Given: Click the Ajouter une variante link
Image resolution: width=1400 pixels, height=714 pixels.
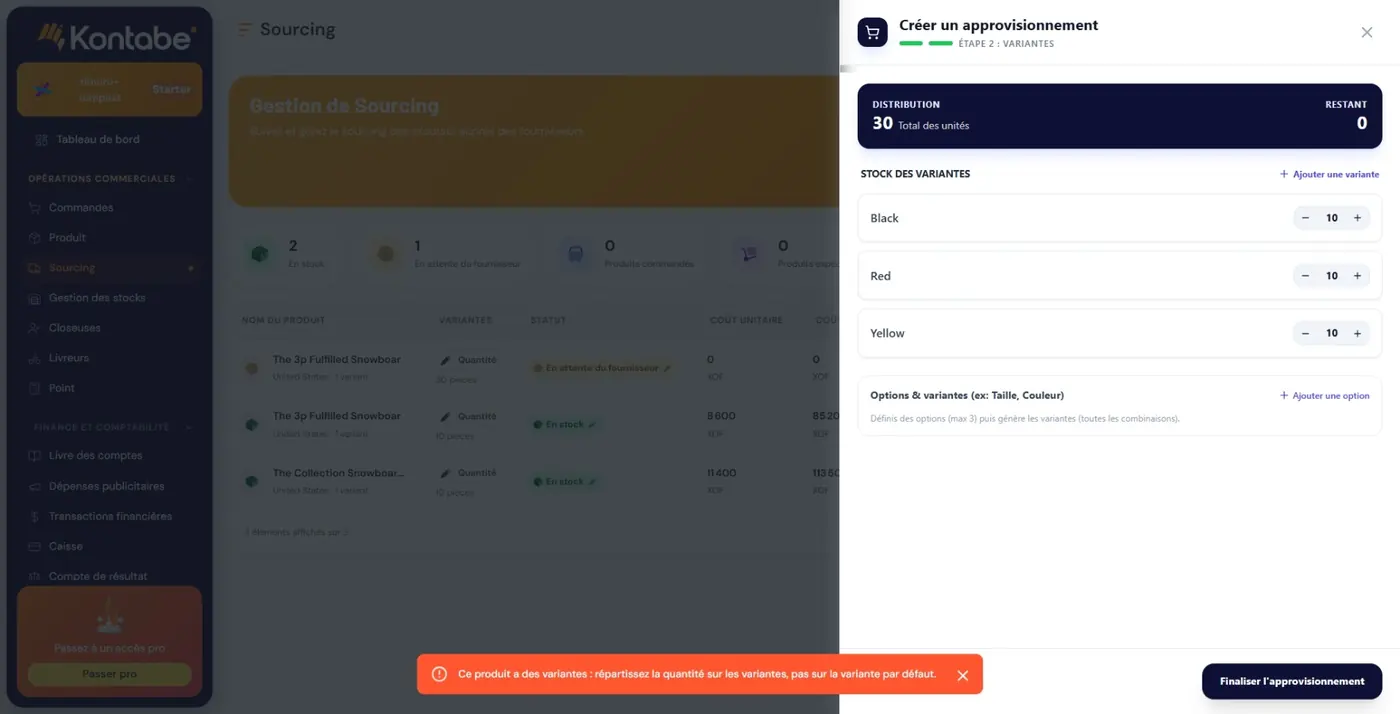Looking at the screenshot, I should 1329,174.
